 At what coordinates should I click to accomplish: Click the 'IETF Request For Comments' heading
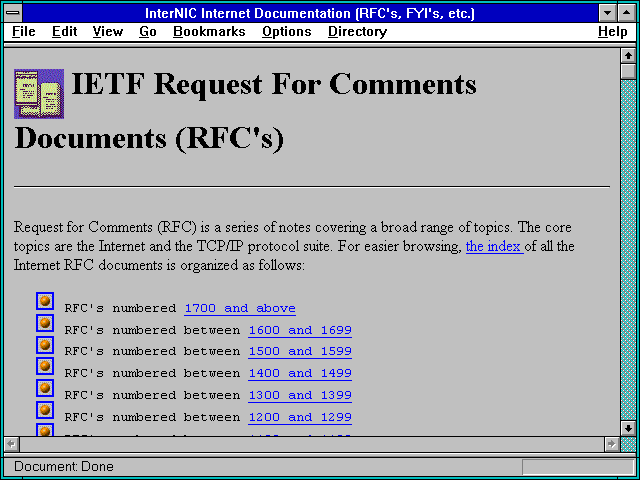[x=274, y=84]
